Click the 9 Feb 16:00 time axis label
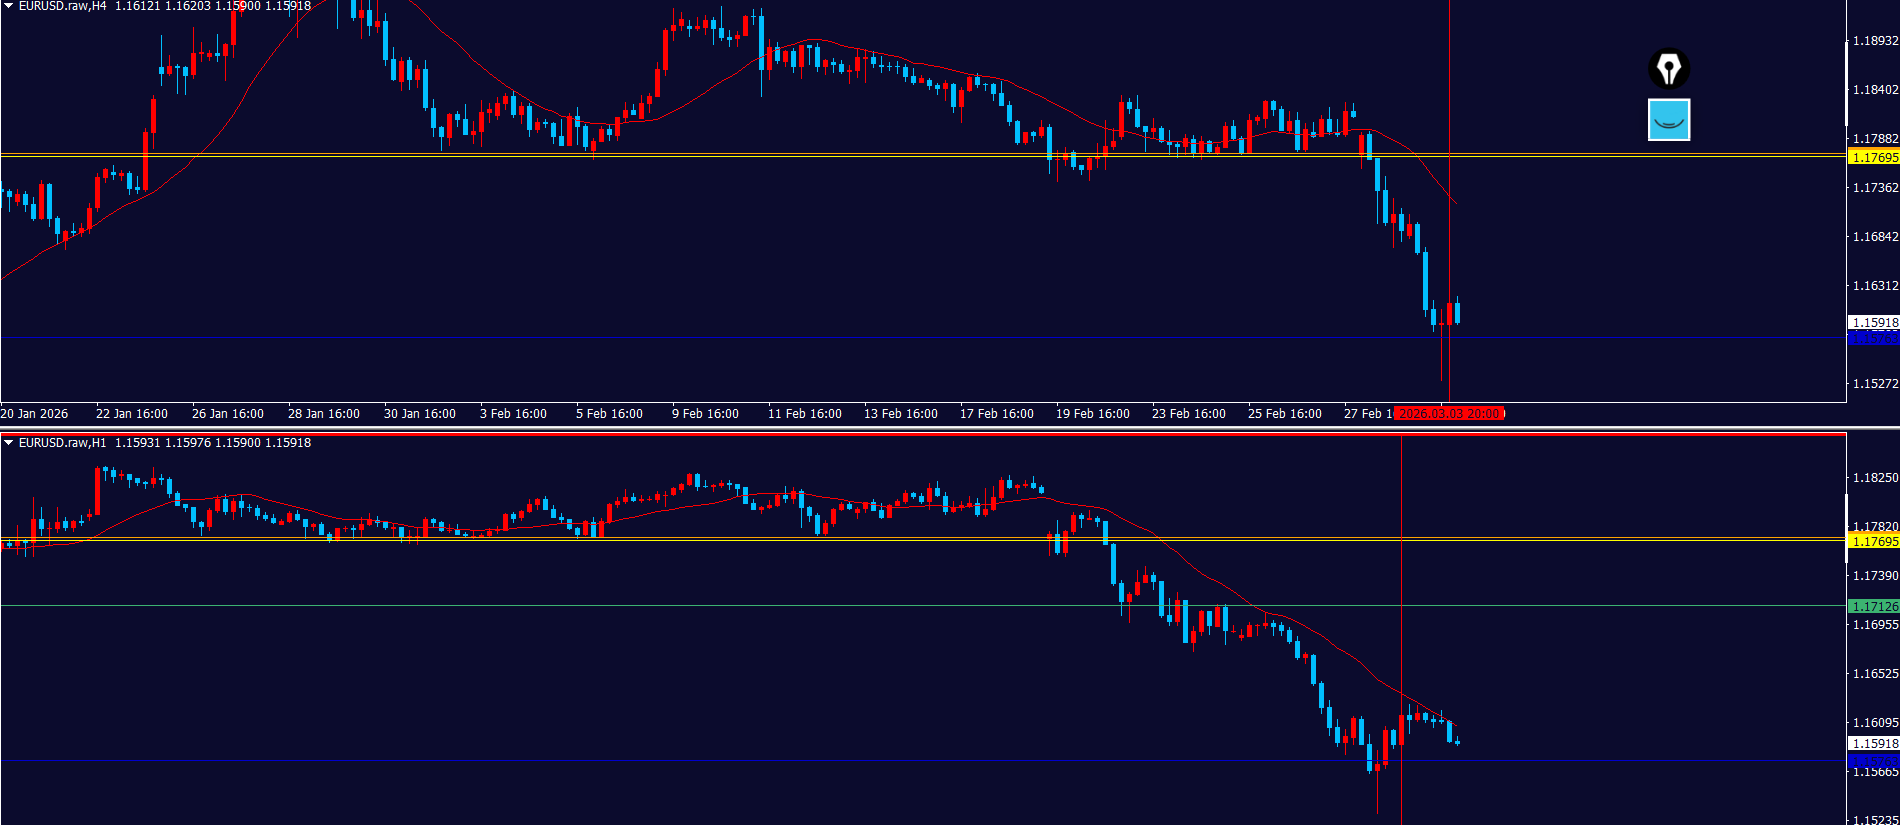 point(705,414)
